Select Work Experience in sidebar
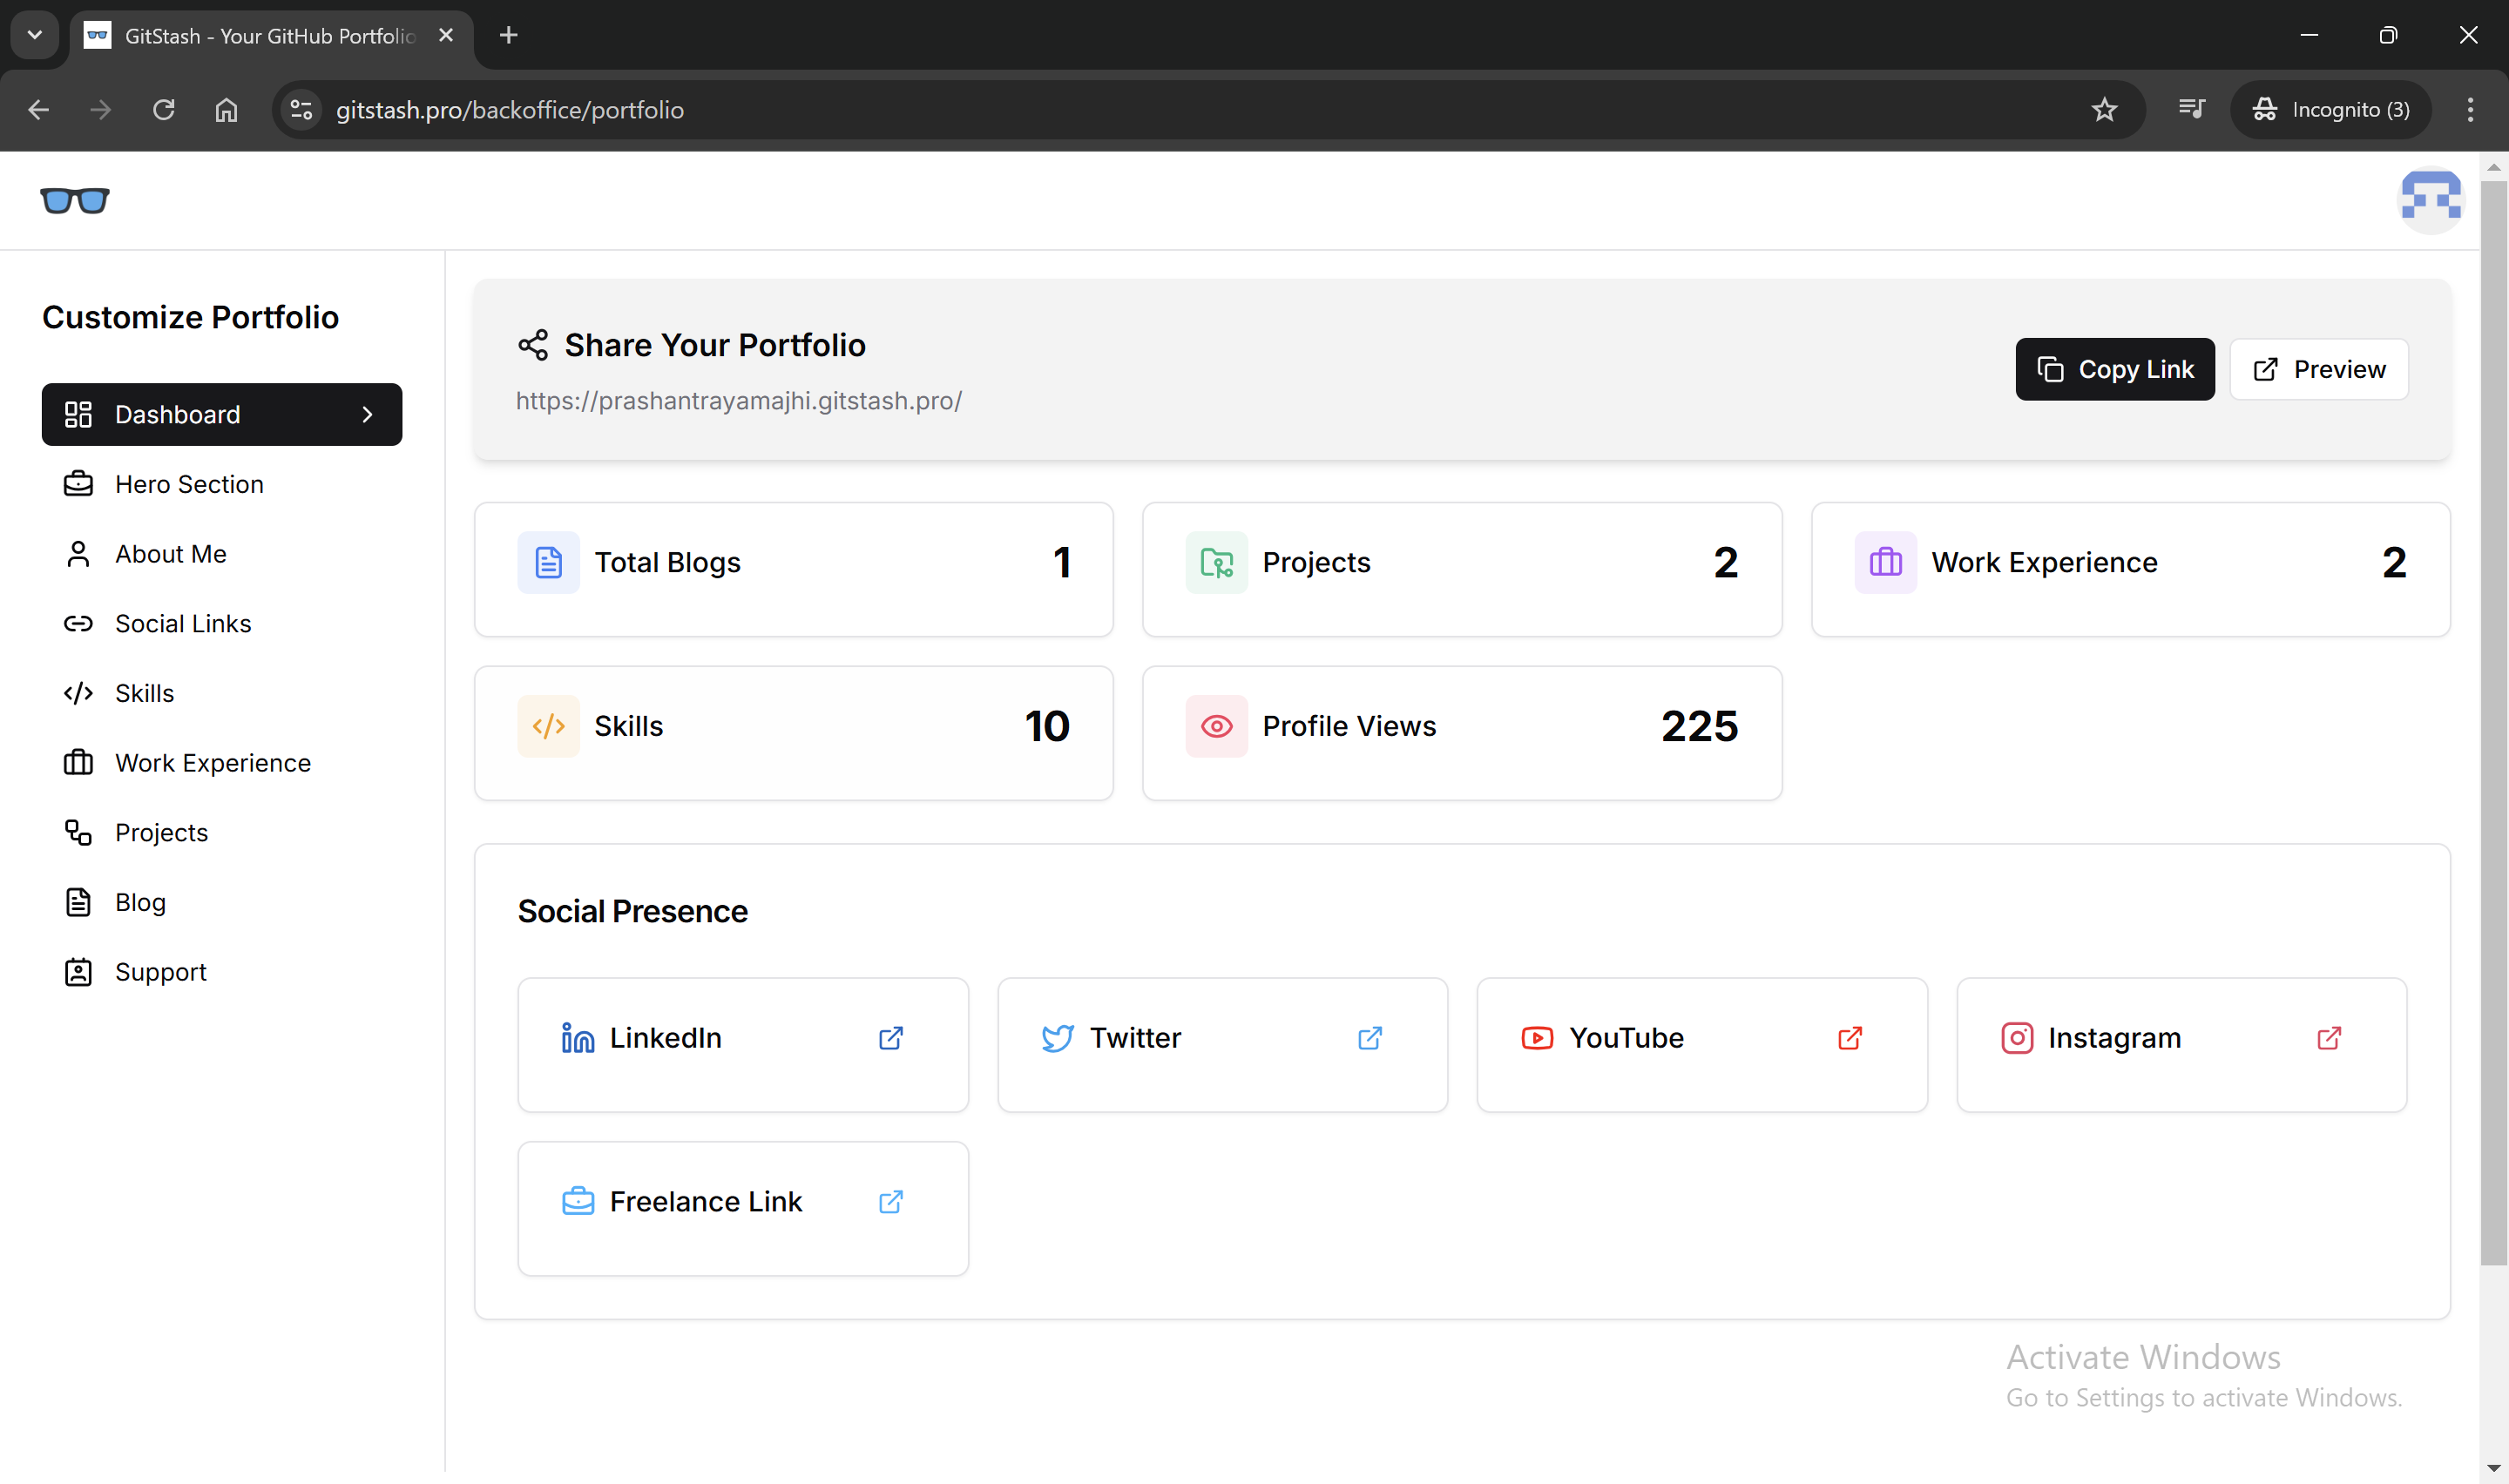This screenshot has width=2509, height=1484. pyautogui.click(x=212, y=763)
